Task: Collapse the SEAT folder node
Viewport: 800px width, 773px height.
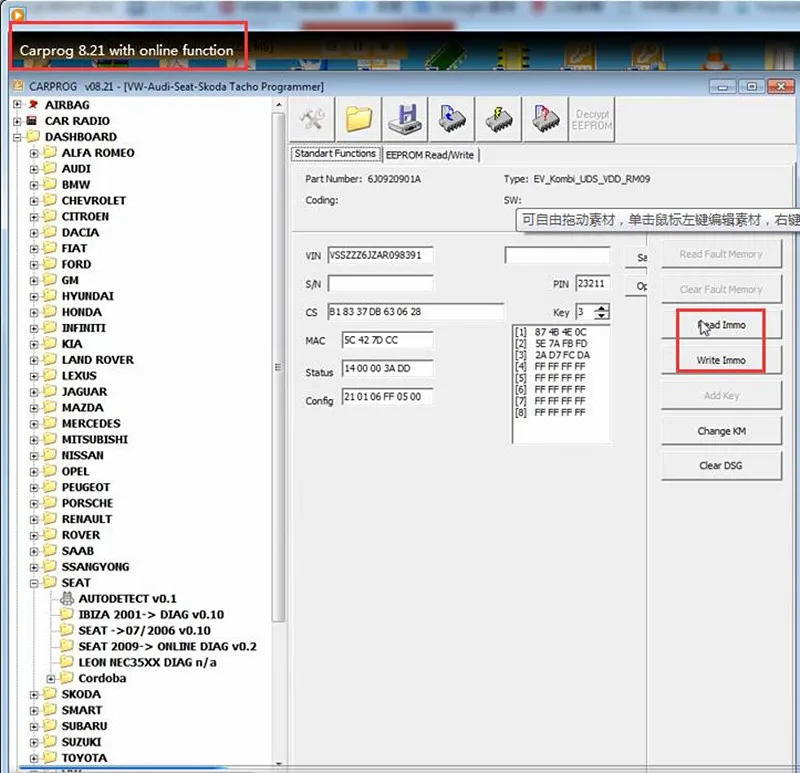Action: (34, 583)
